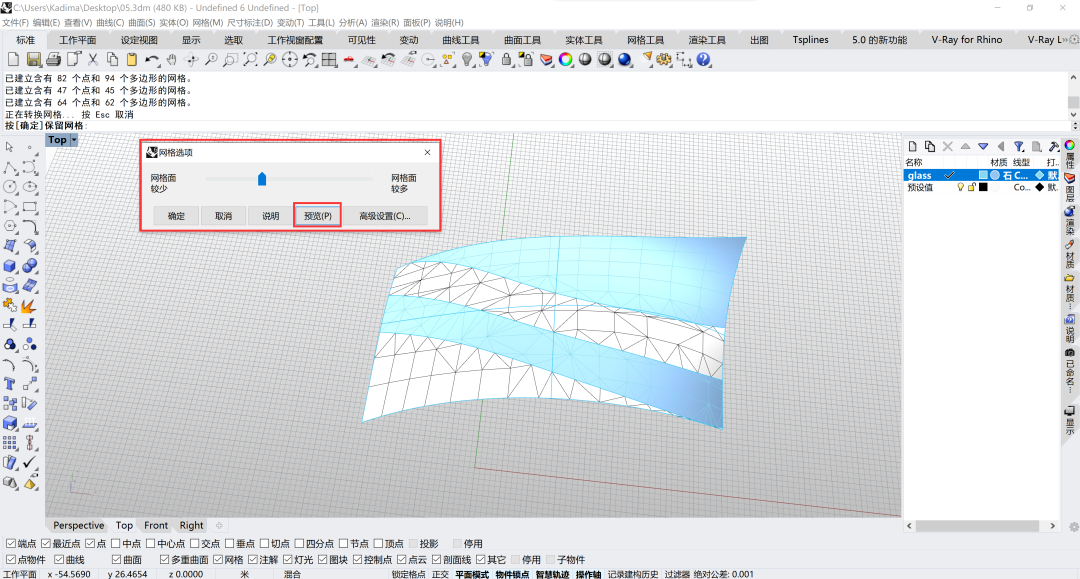Viewport: 1080px width, 579px height.
Task: Click the black color swatch of 预设值 layer
Action: pyautogui.click(x=983, y=187)
